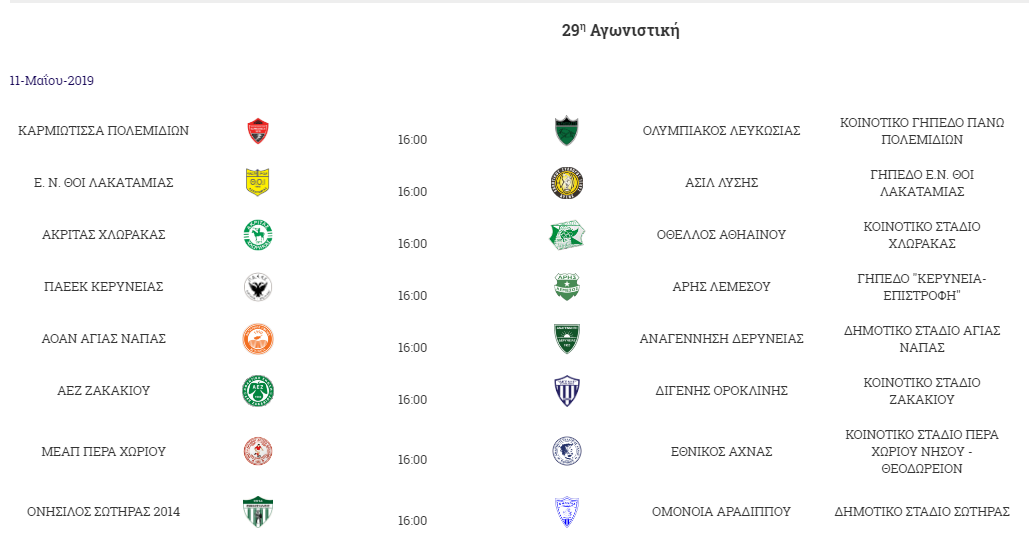Click the Οθέλλος Αθηαίνου green logo
Screen dimensions: 1029x558
click(566, 234)
